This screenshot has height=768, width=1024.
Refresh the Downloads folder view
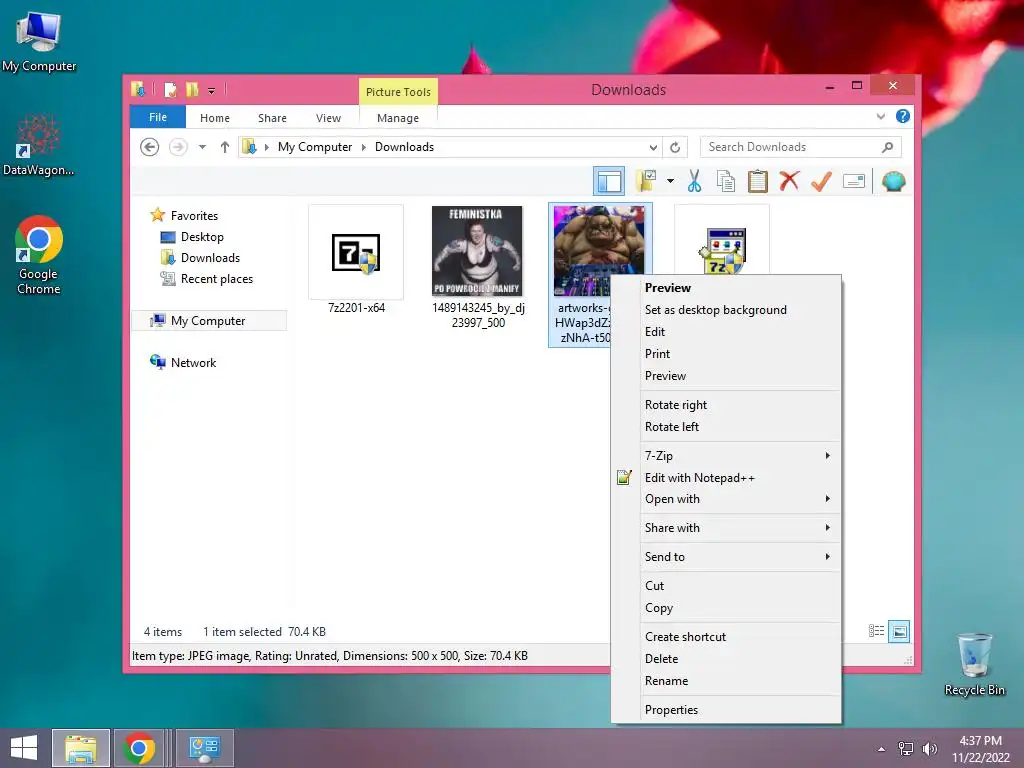[x=675, y=147]
